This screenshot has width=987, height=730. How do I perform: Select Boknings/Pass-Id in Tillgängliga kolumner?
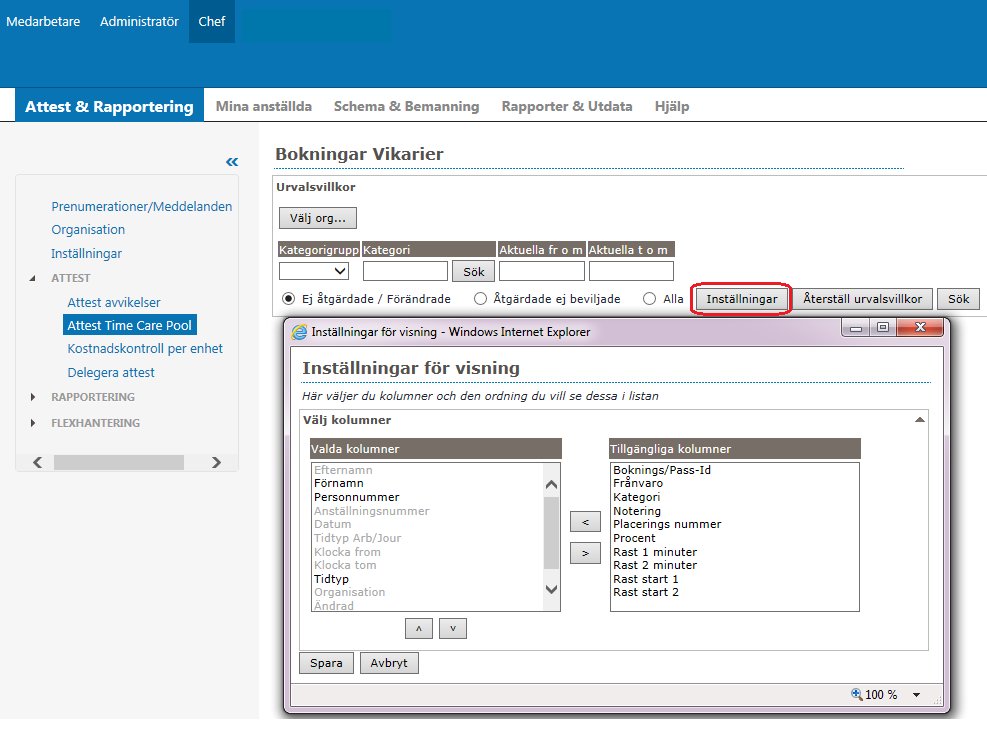point(662,470)
